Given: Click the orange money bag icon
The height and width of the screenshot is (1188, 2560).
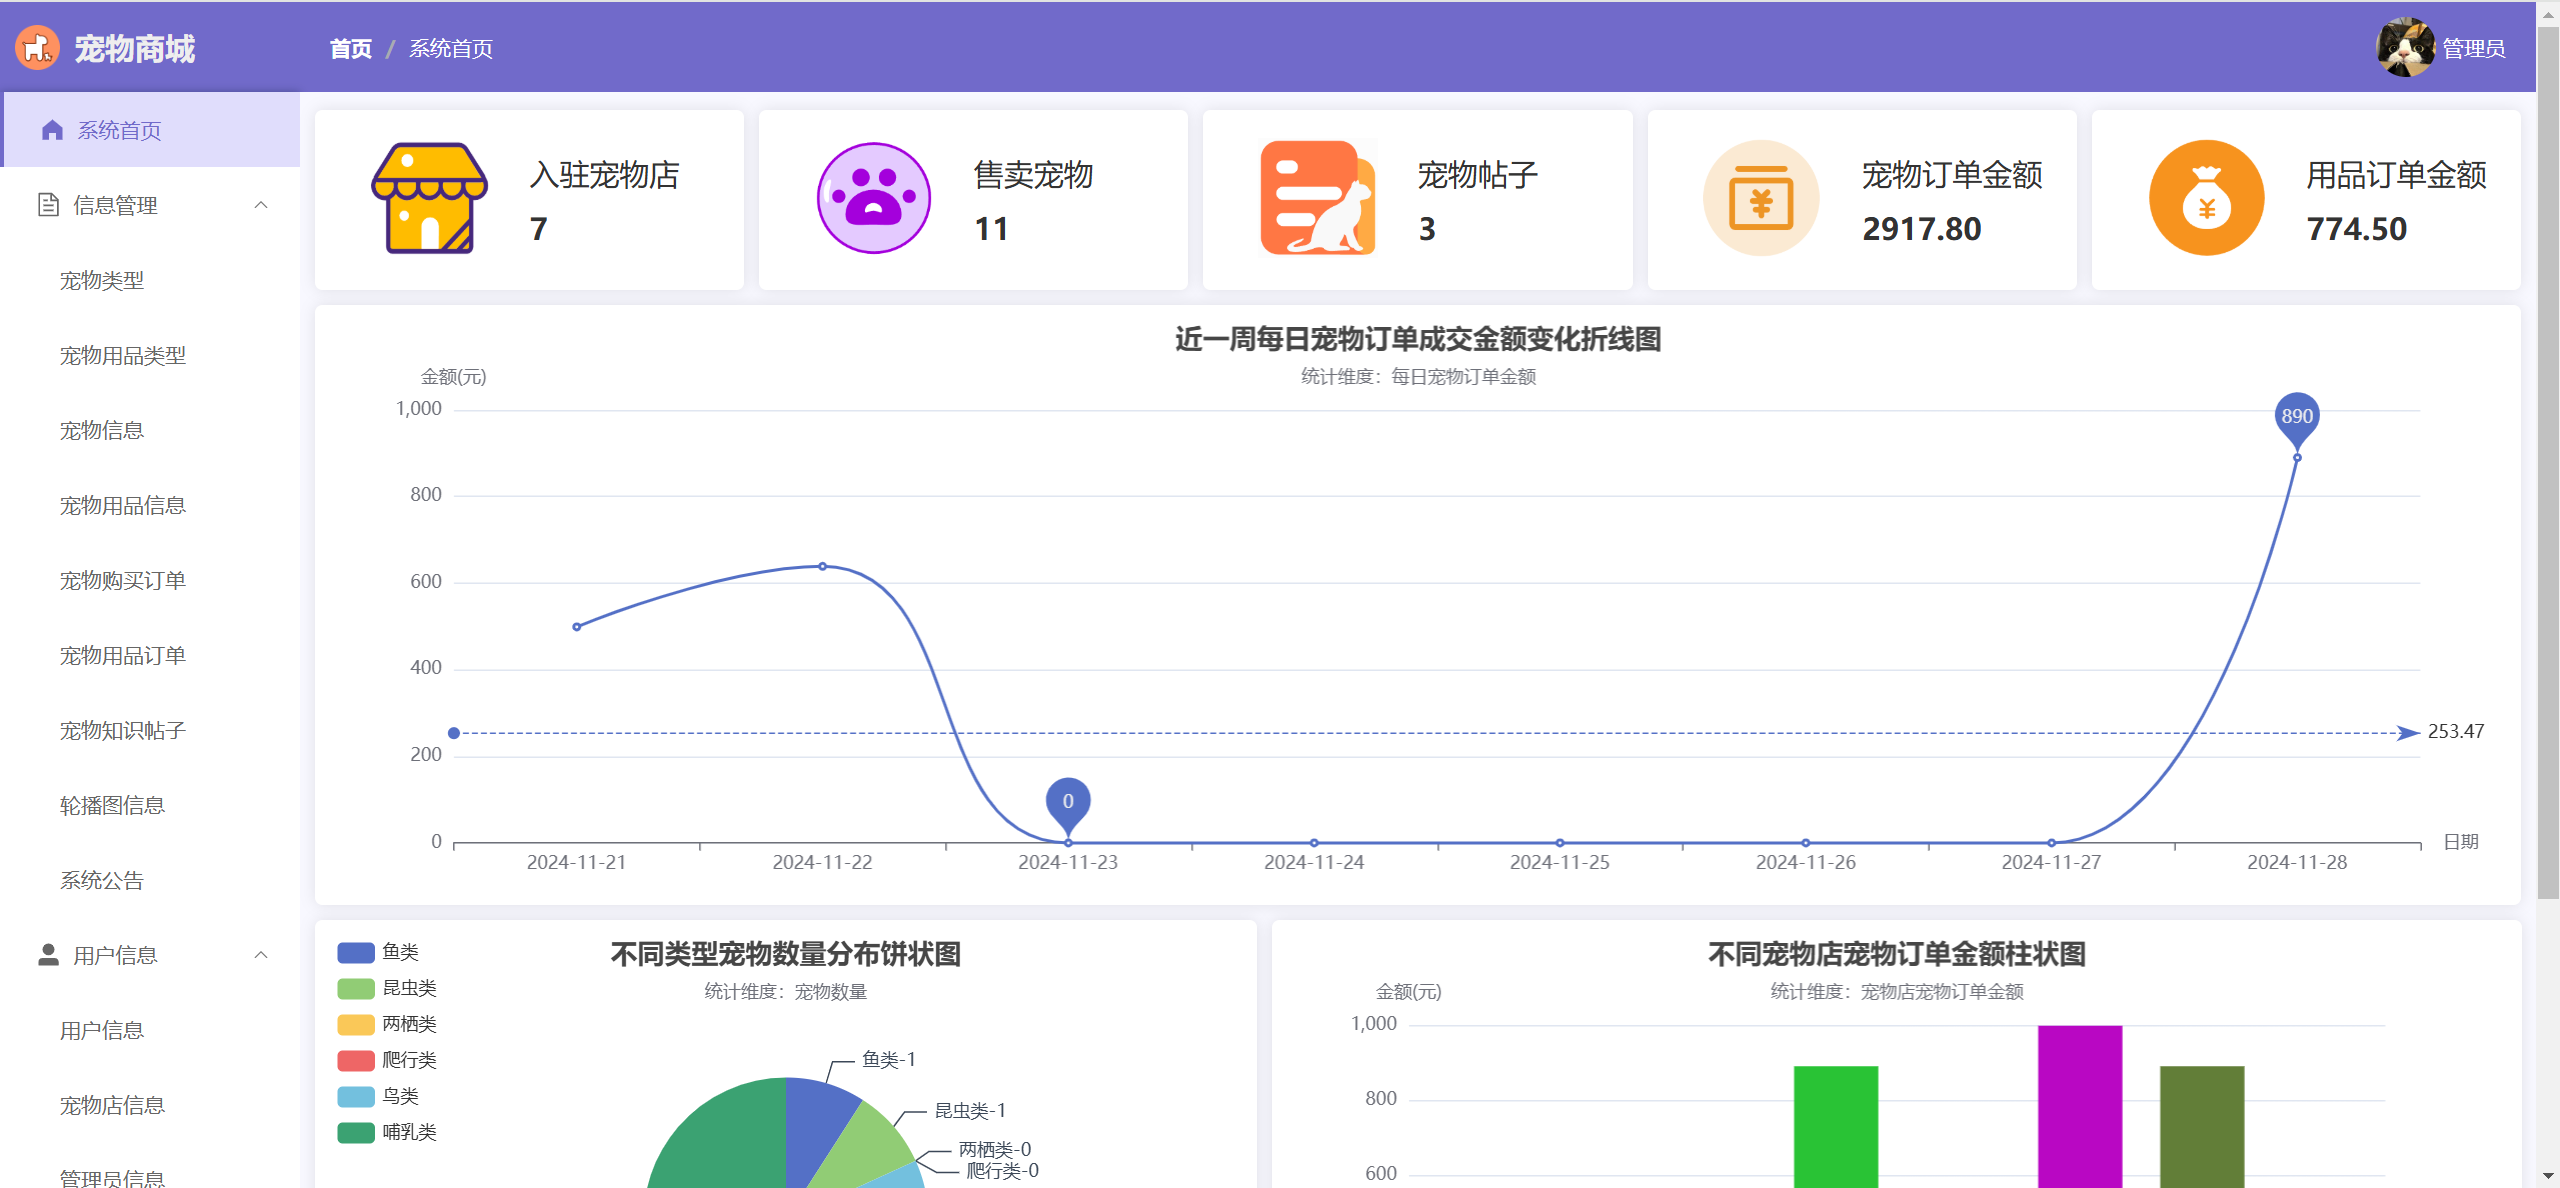Looking at the screenshot, I should tap(2206, 198).
